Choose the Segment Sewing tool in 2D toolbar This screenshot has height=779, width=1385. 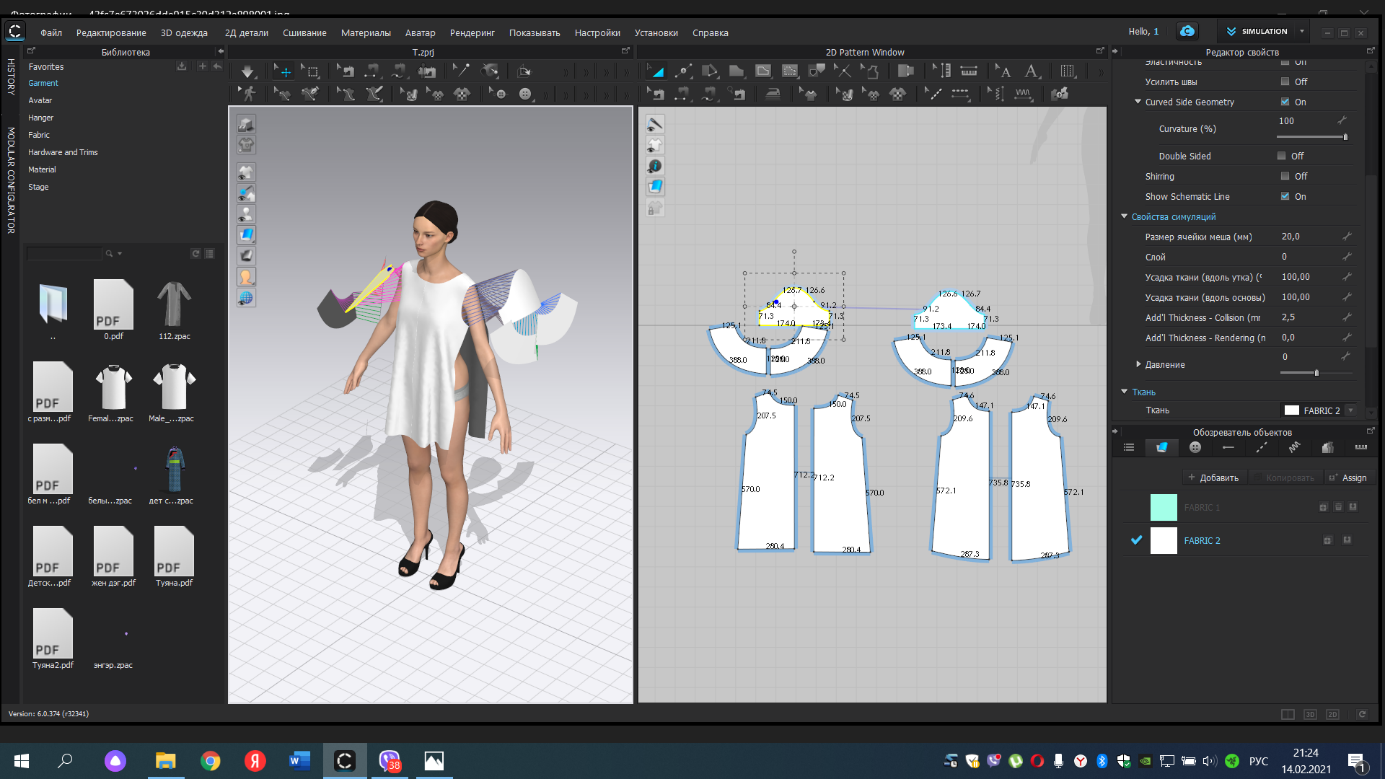click(682, 93)
